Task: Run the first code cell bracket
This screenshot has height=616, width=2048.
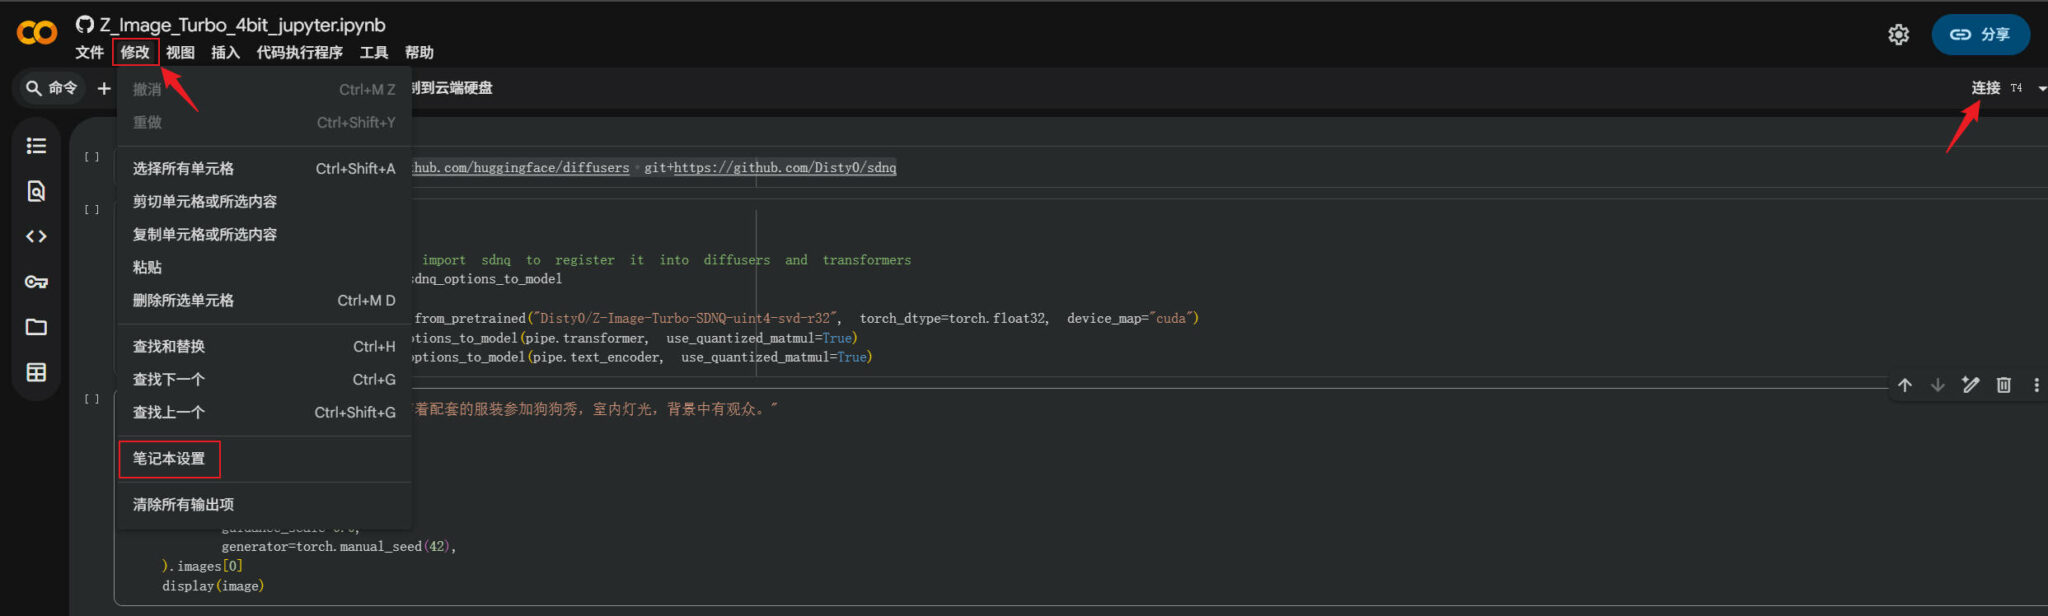Action: click(x=92, y=157)
